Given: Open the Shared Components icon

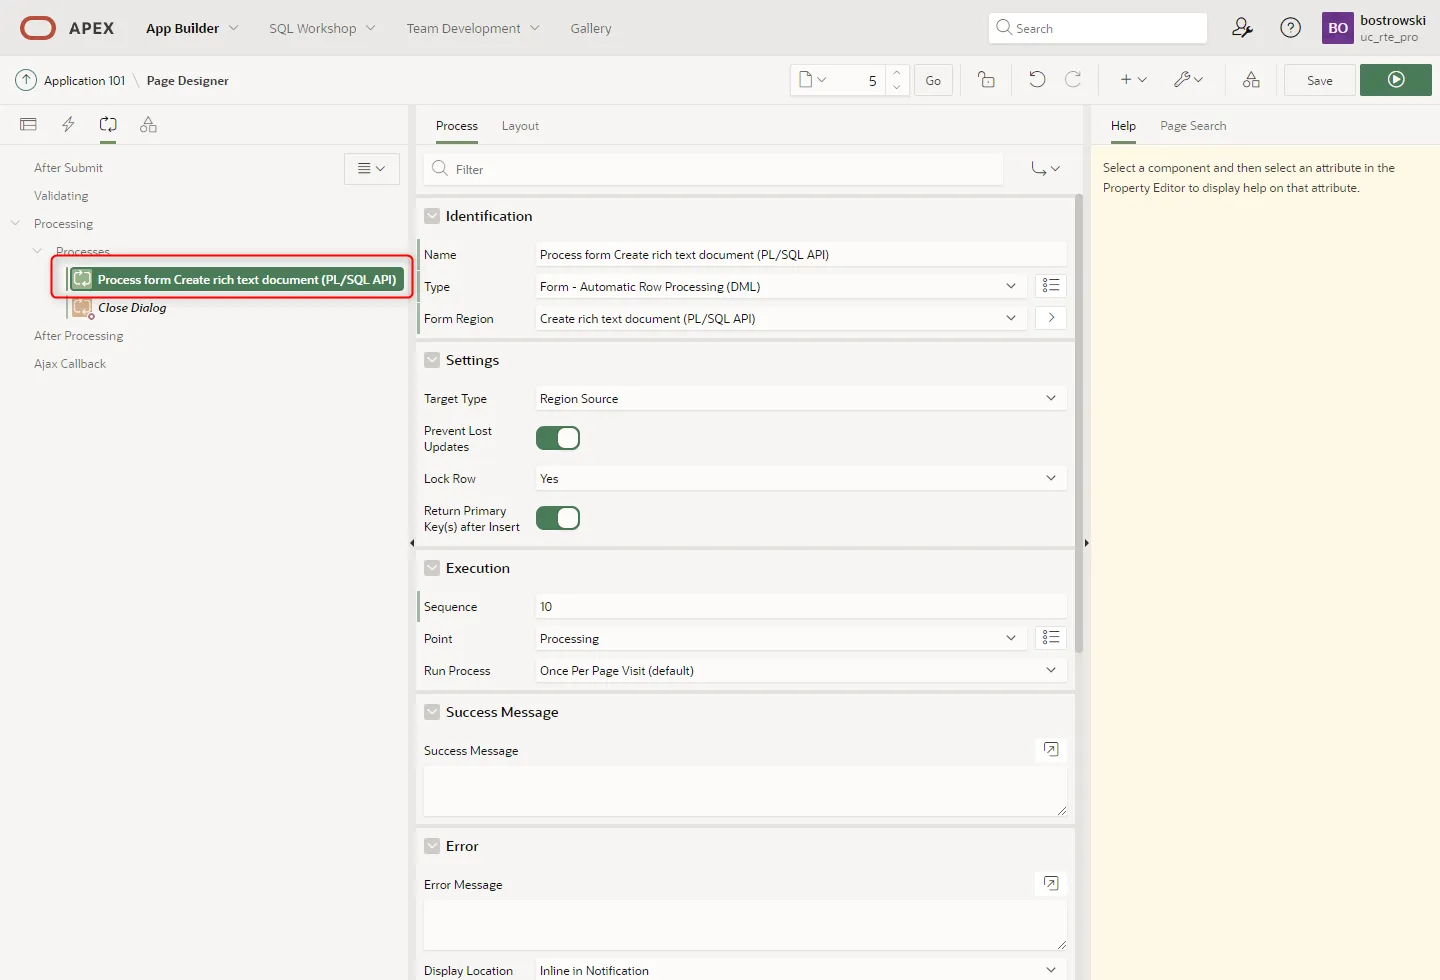Looking at the screenshot, I should click(1251, 80).
